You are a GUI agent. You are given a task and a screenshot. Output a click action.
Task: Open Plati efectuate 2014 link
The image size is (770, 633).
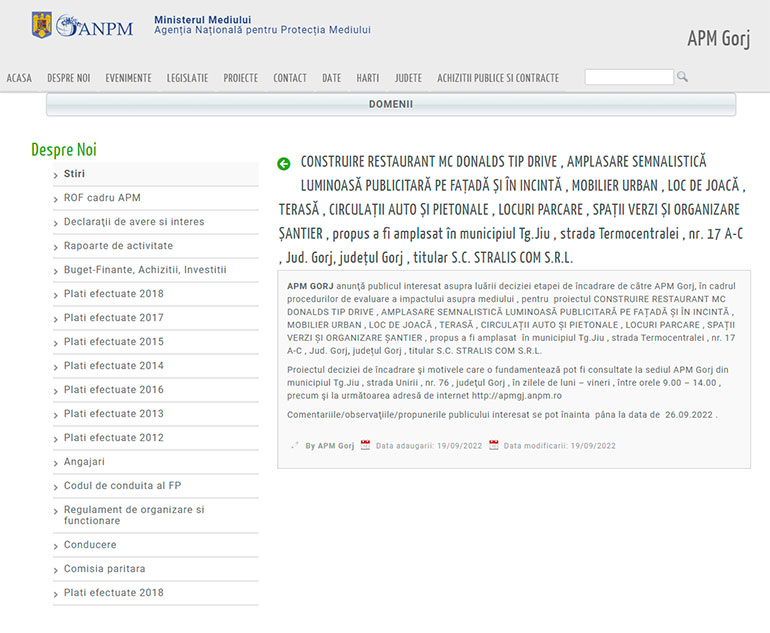[x=113, y=366]
